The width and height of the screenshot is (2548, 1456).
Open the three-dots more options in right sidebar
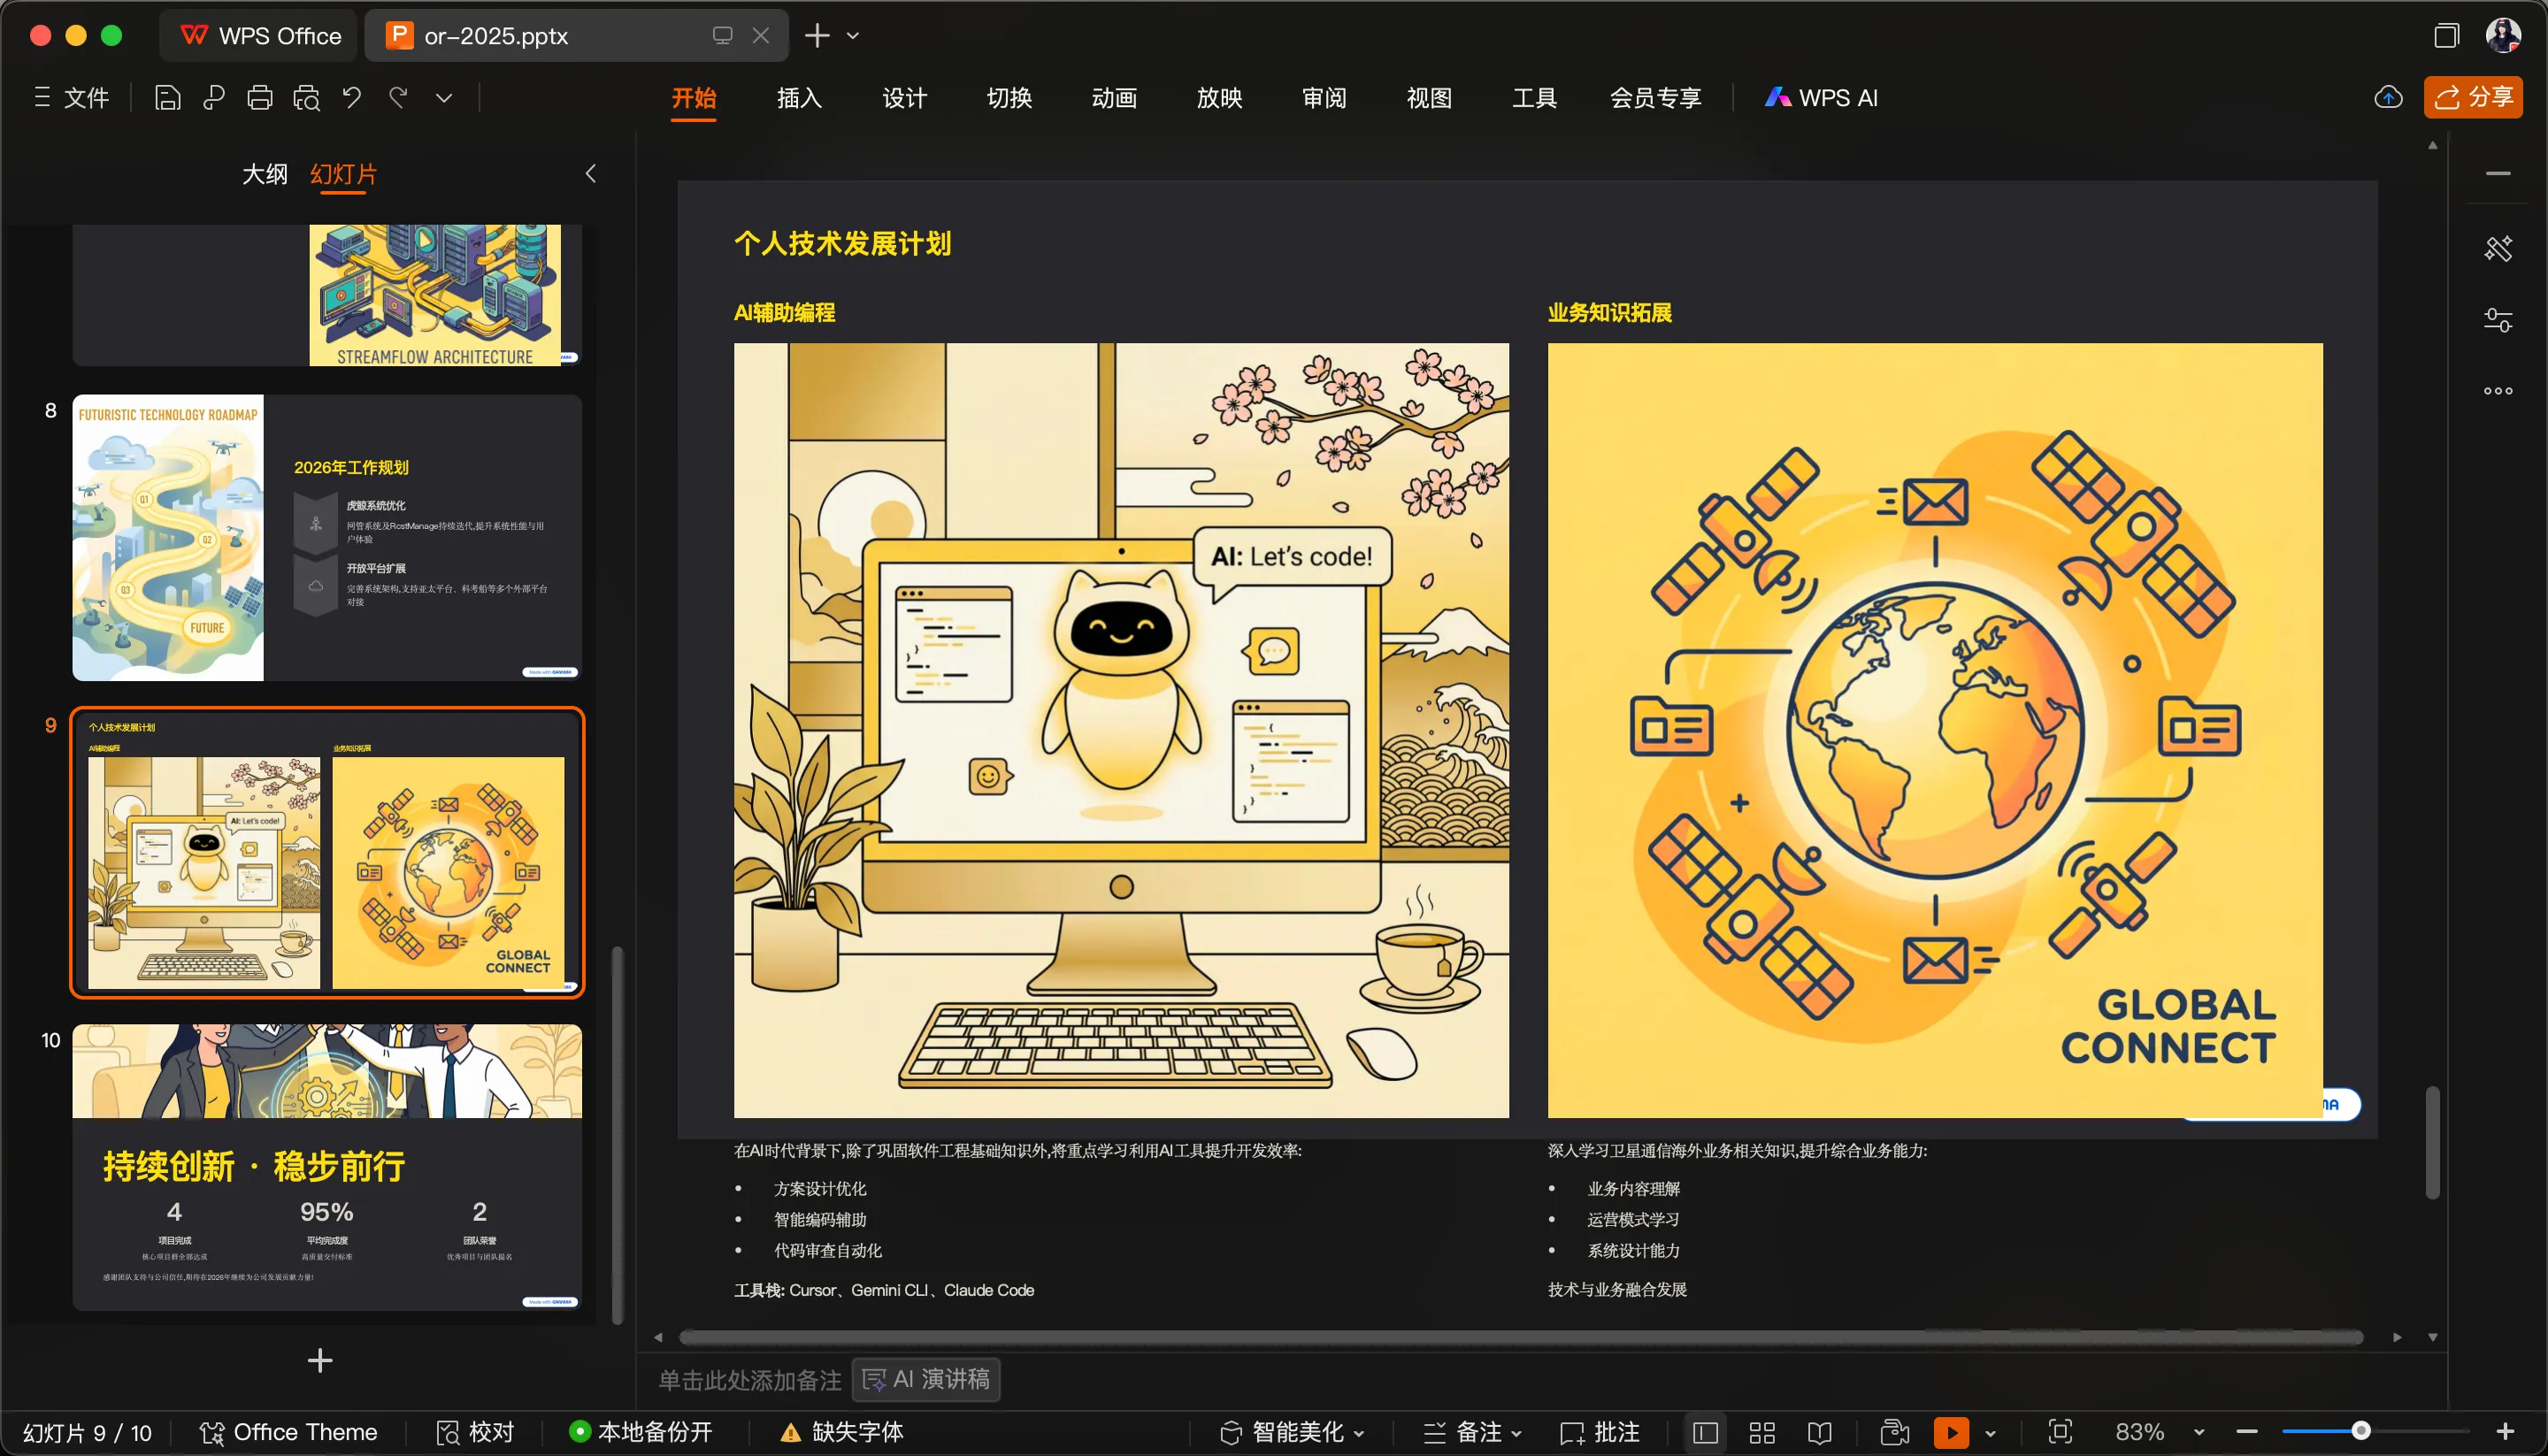tap(2498, 391)
